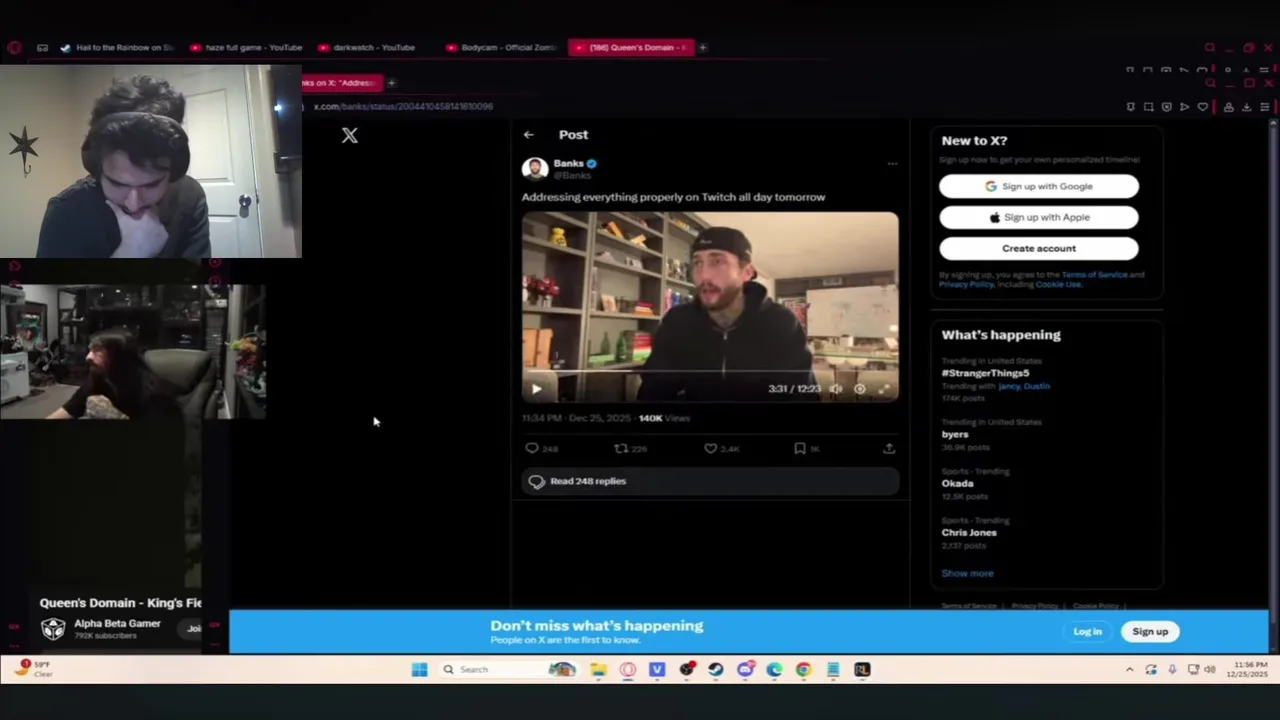Open the Opera GX logo menu
The height and width of the screenshot is (720, 1280).
14,47
